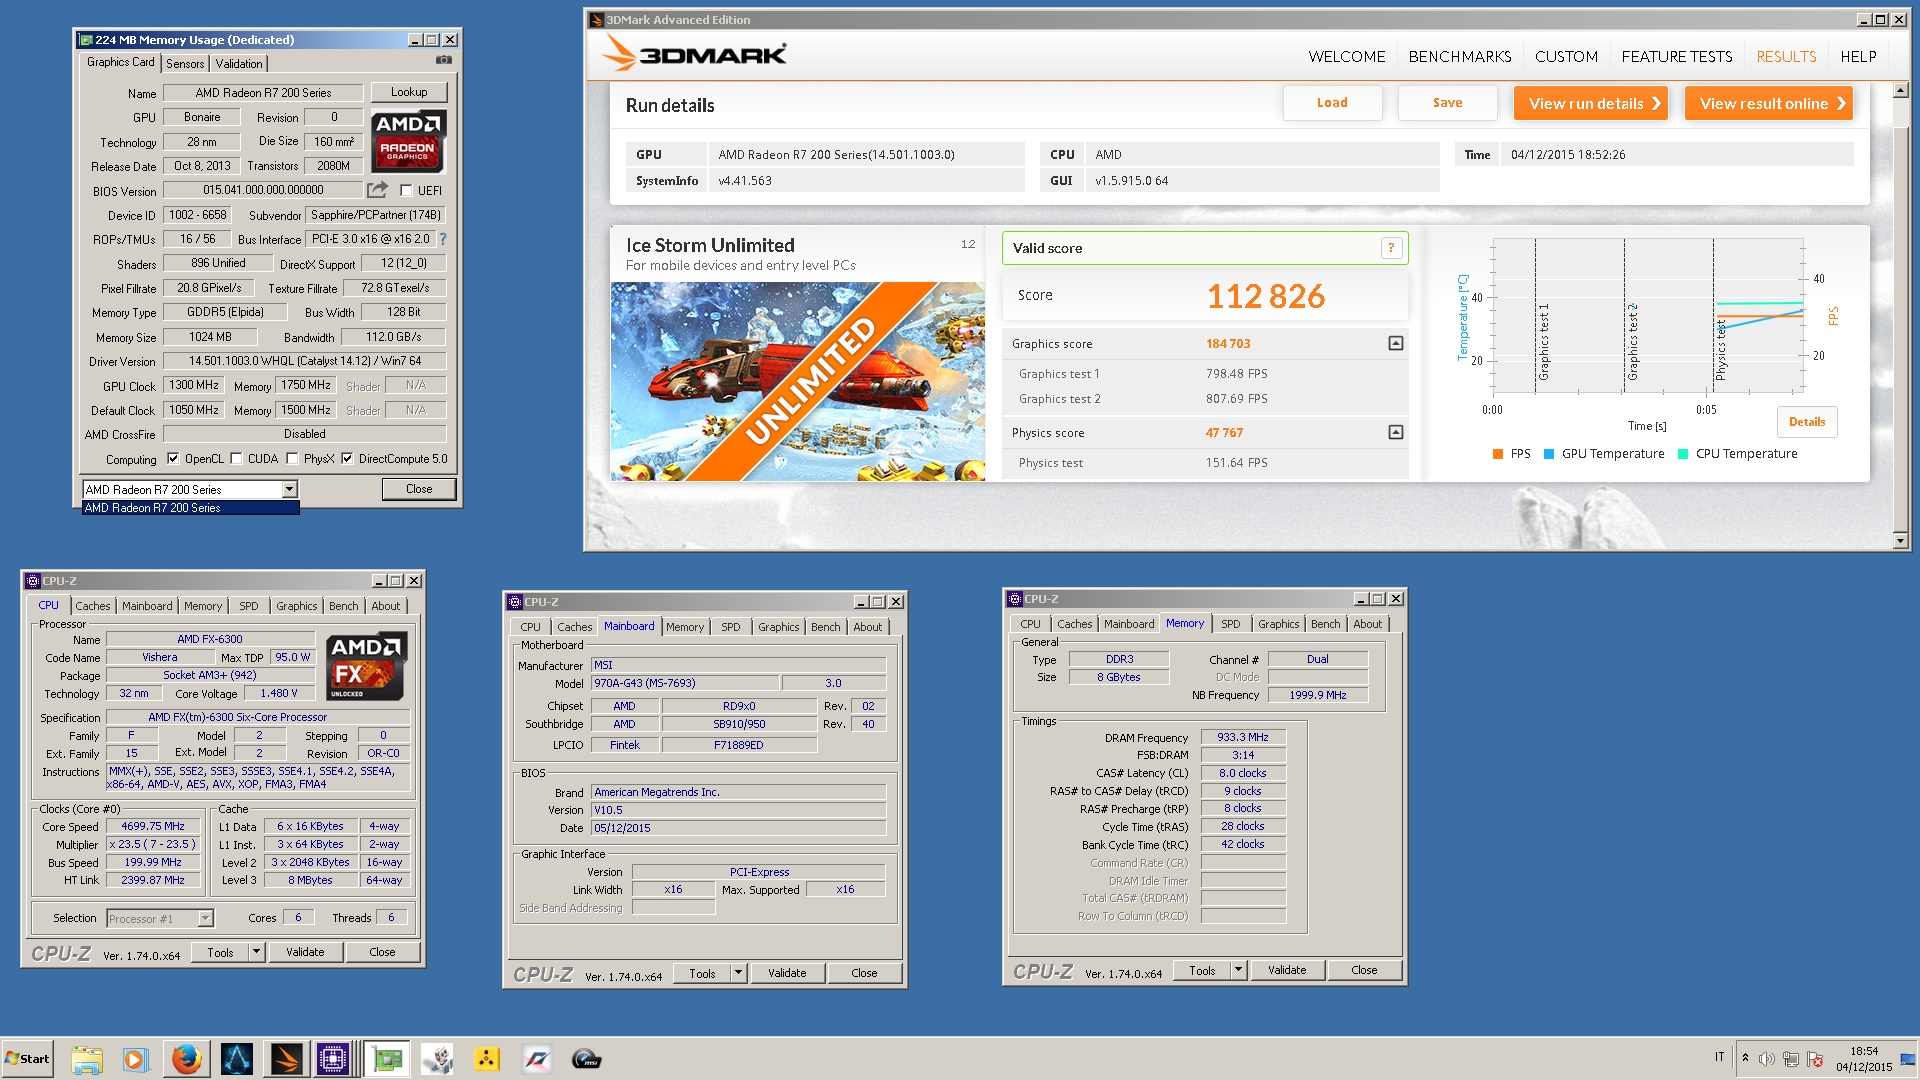Click the Details button under the chart

pos(1807,422)
